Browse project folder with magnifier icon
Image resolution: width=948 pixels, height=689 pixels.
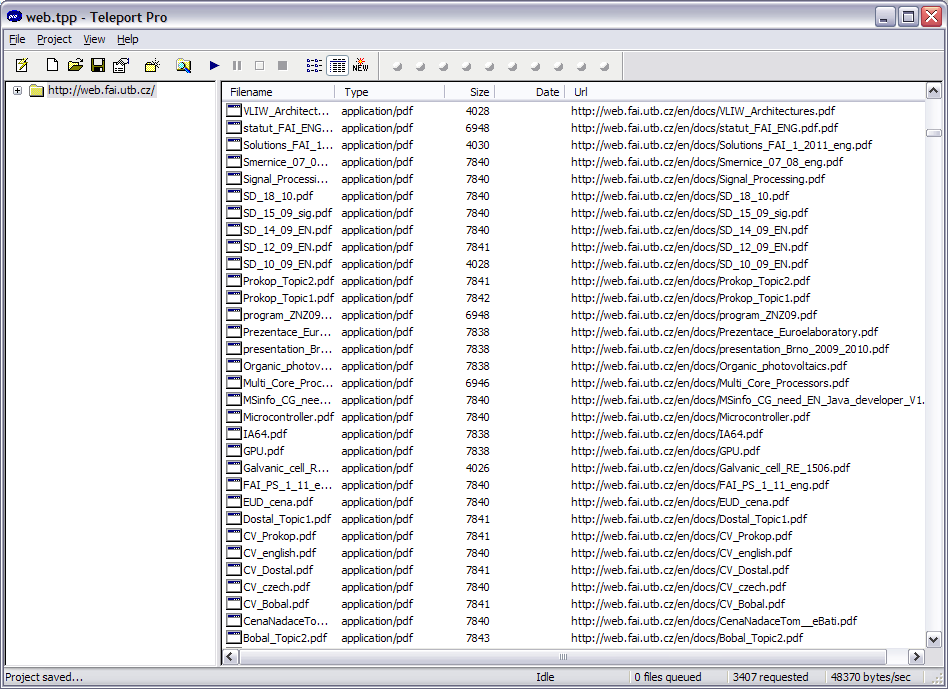184,65
